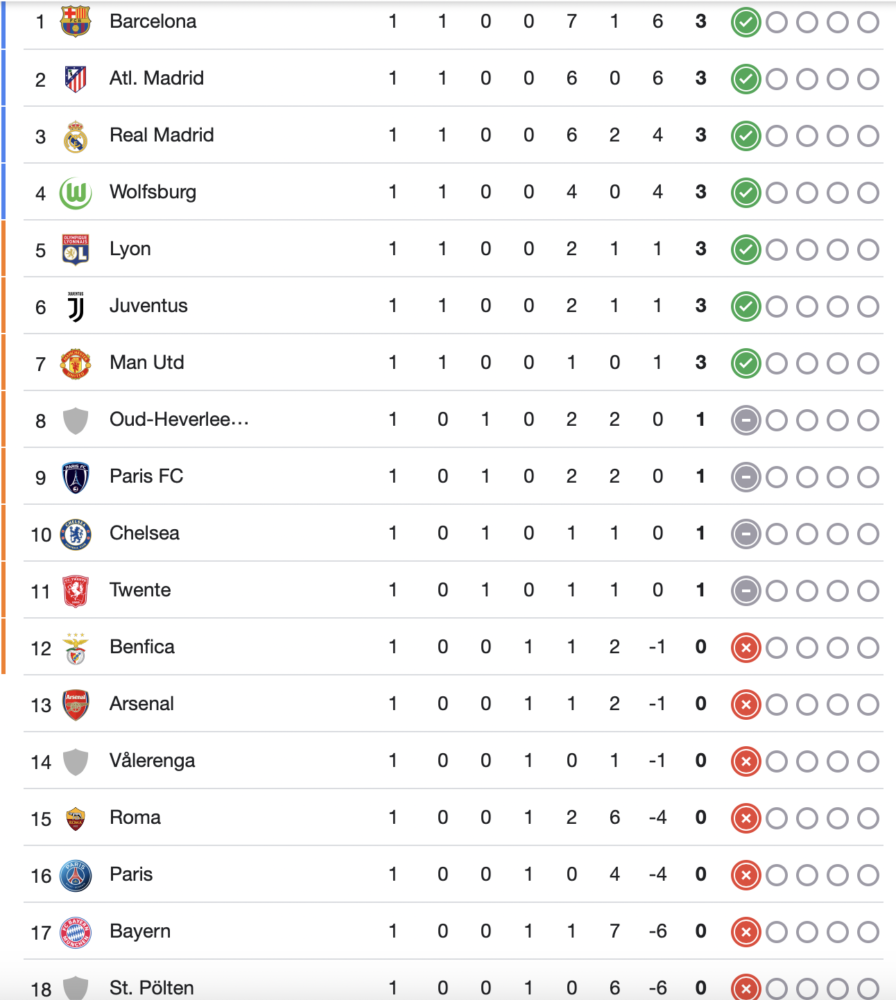Open the Lyon team link
Viewport: 896px width, 1000px height.
pos(130,249)
